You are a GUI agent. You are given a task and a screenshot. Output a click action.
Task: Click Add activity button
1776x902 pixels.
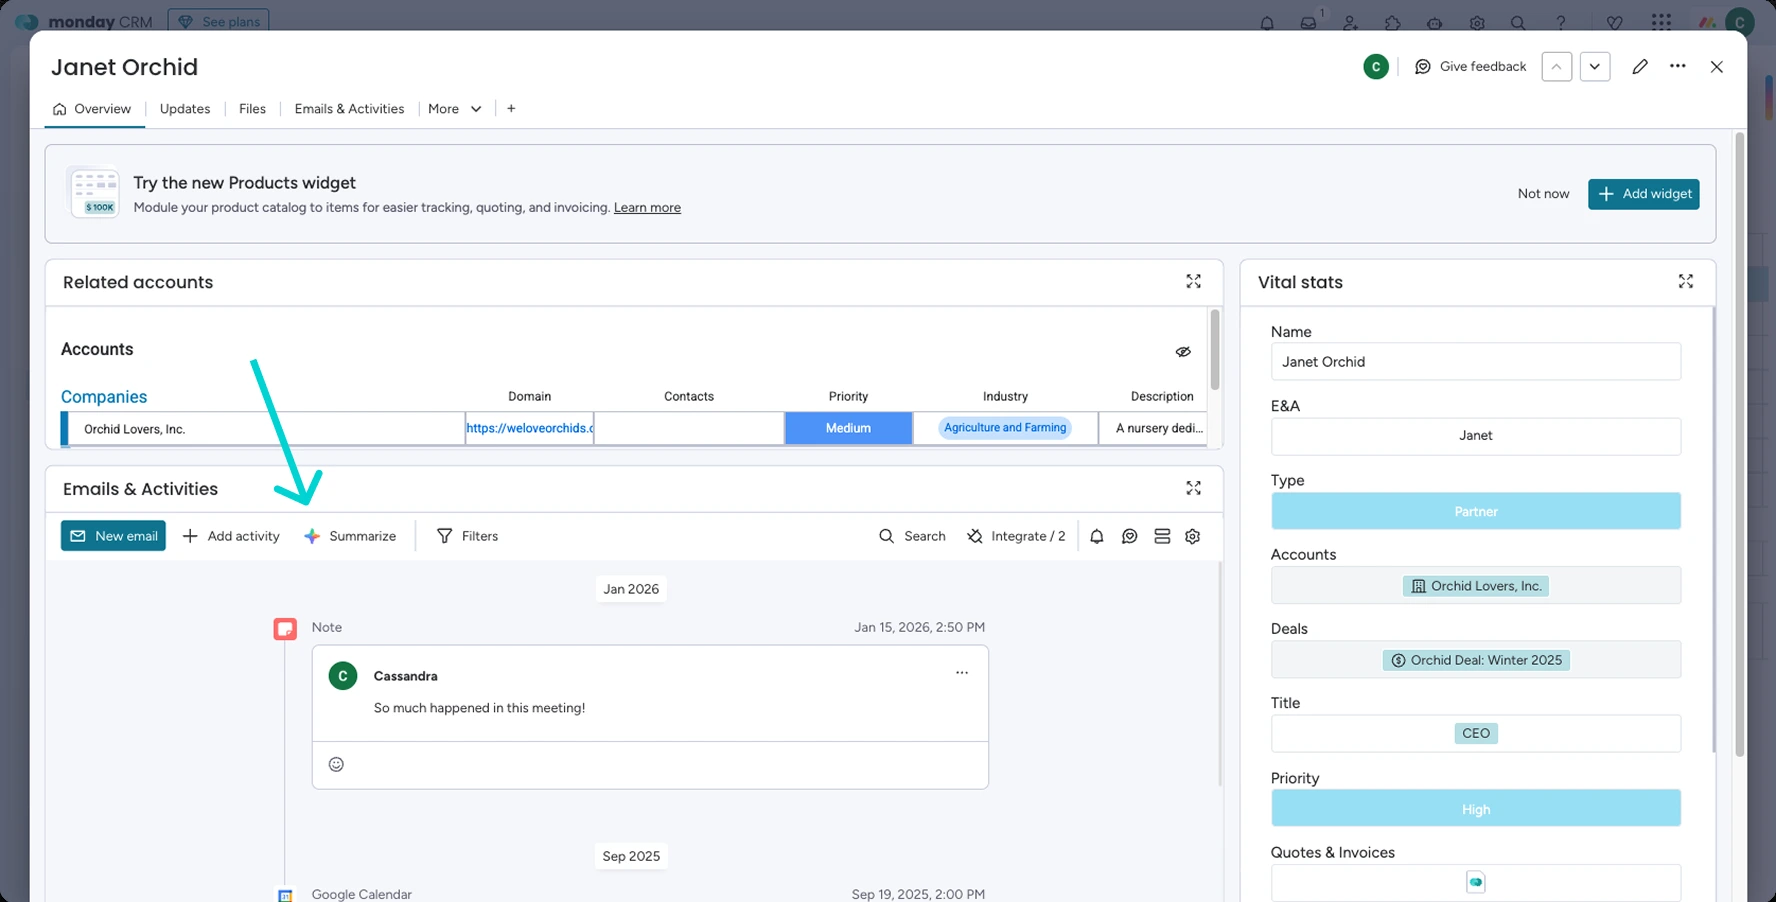(x=231, y=536)
